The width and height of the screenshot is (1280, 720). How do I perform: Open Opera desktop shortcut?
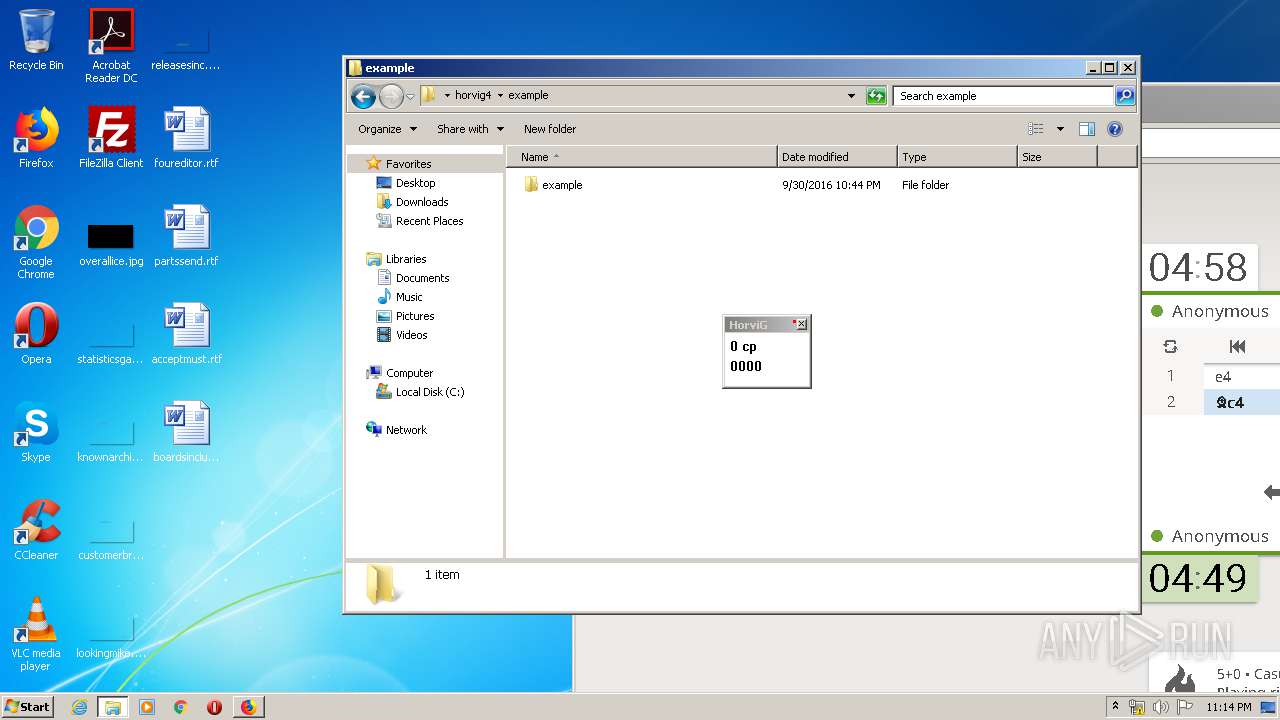(x=36, y=334)
